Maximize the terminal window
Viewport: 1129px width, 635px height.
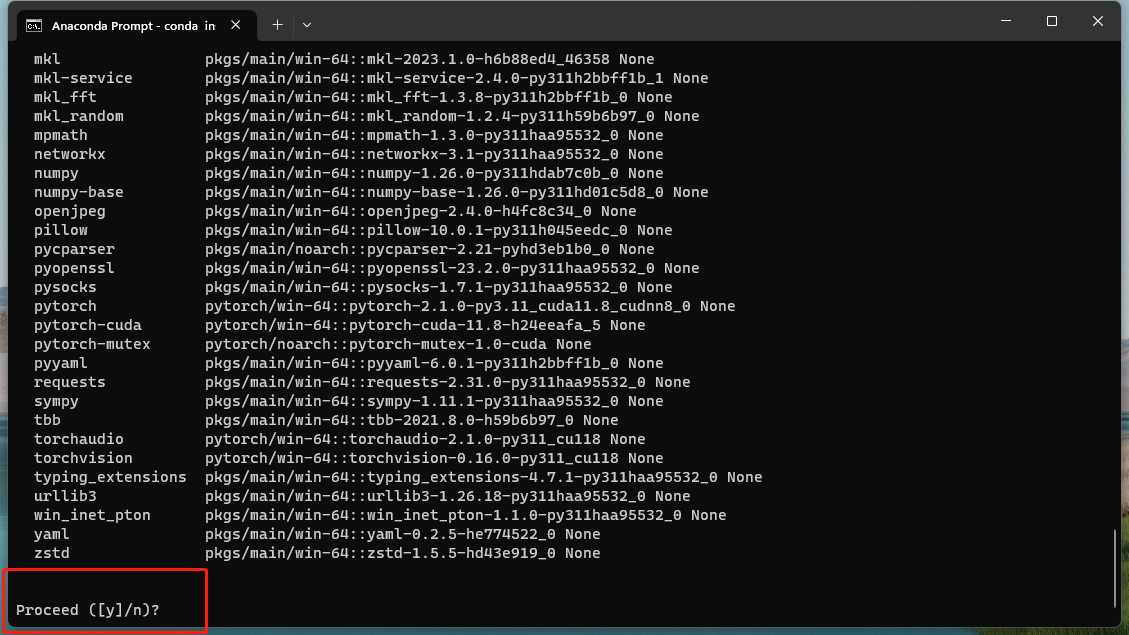[1052, 22]
